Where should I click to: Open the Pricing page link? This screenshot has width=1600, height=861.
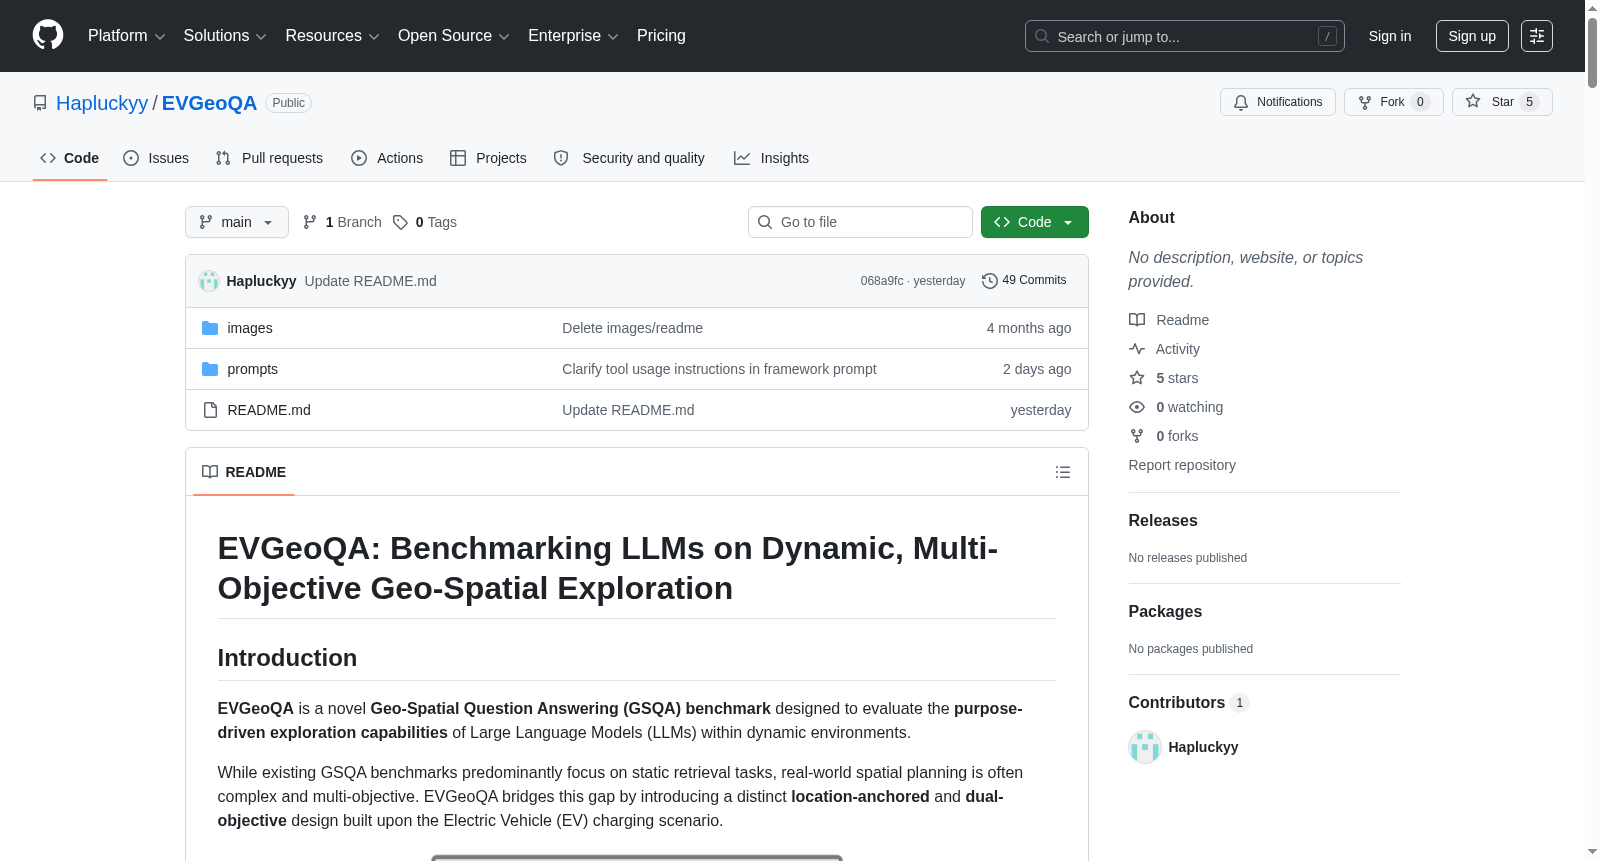(661, 36)
